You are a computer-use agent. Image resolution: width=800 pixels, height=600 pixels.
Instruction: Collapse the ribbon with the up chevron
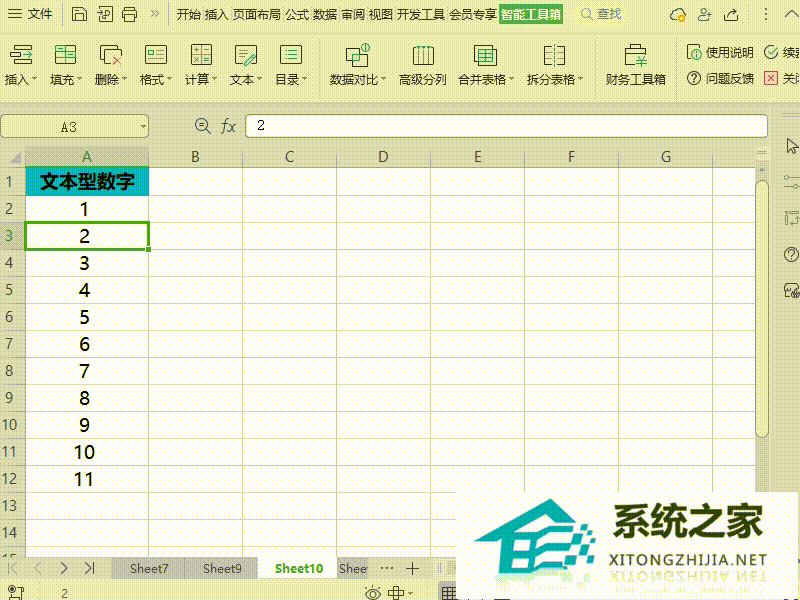790,14
